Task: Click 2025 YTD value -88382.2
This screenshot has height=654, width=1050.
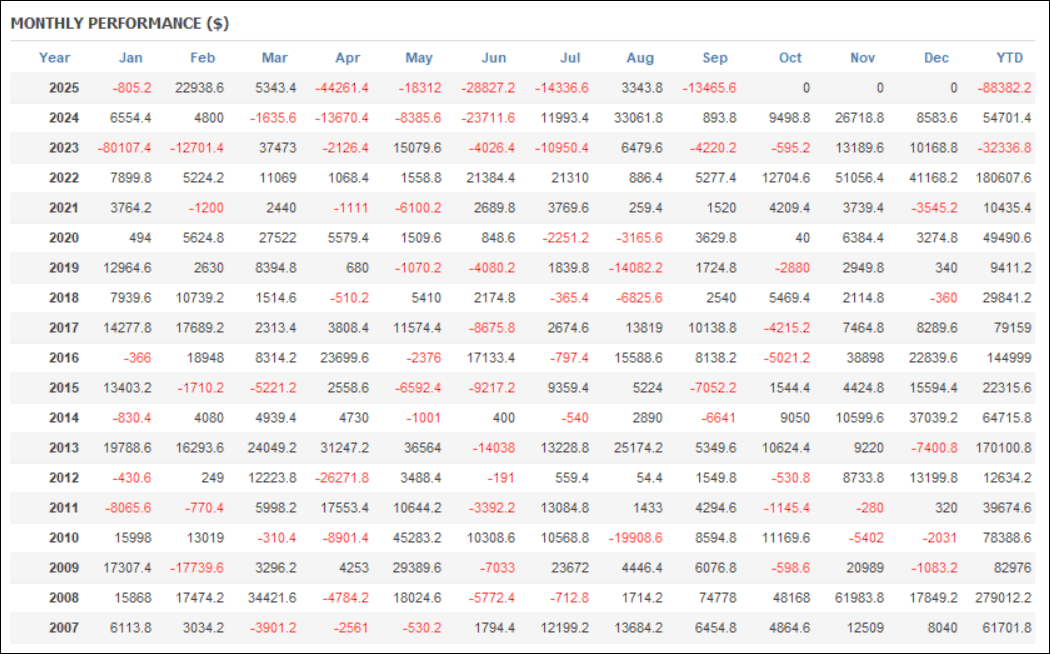Action: (1002, 88)
